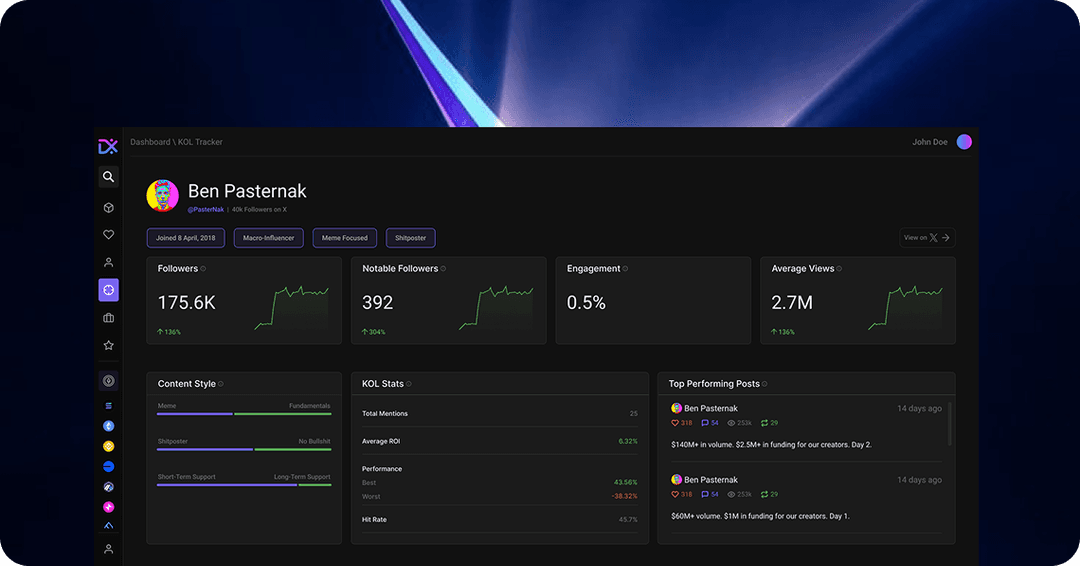Click the info icon beside Followers title

coord(203,269)
